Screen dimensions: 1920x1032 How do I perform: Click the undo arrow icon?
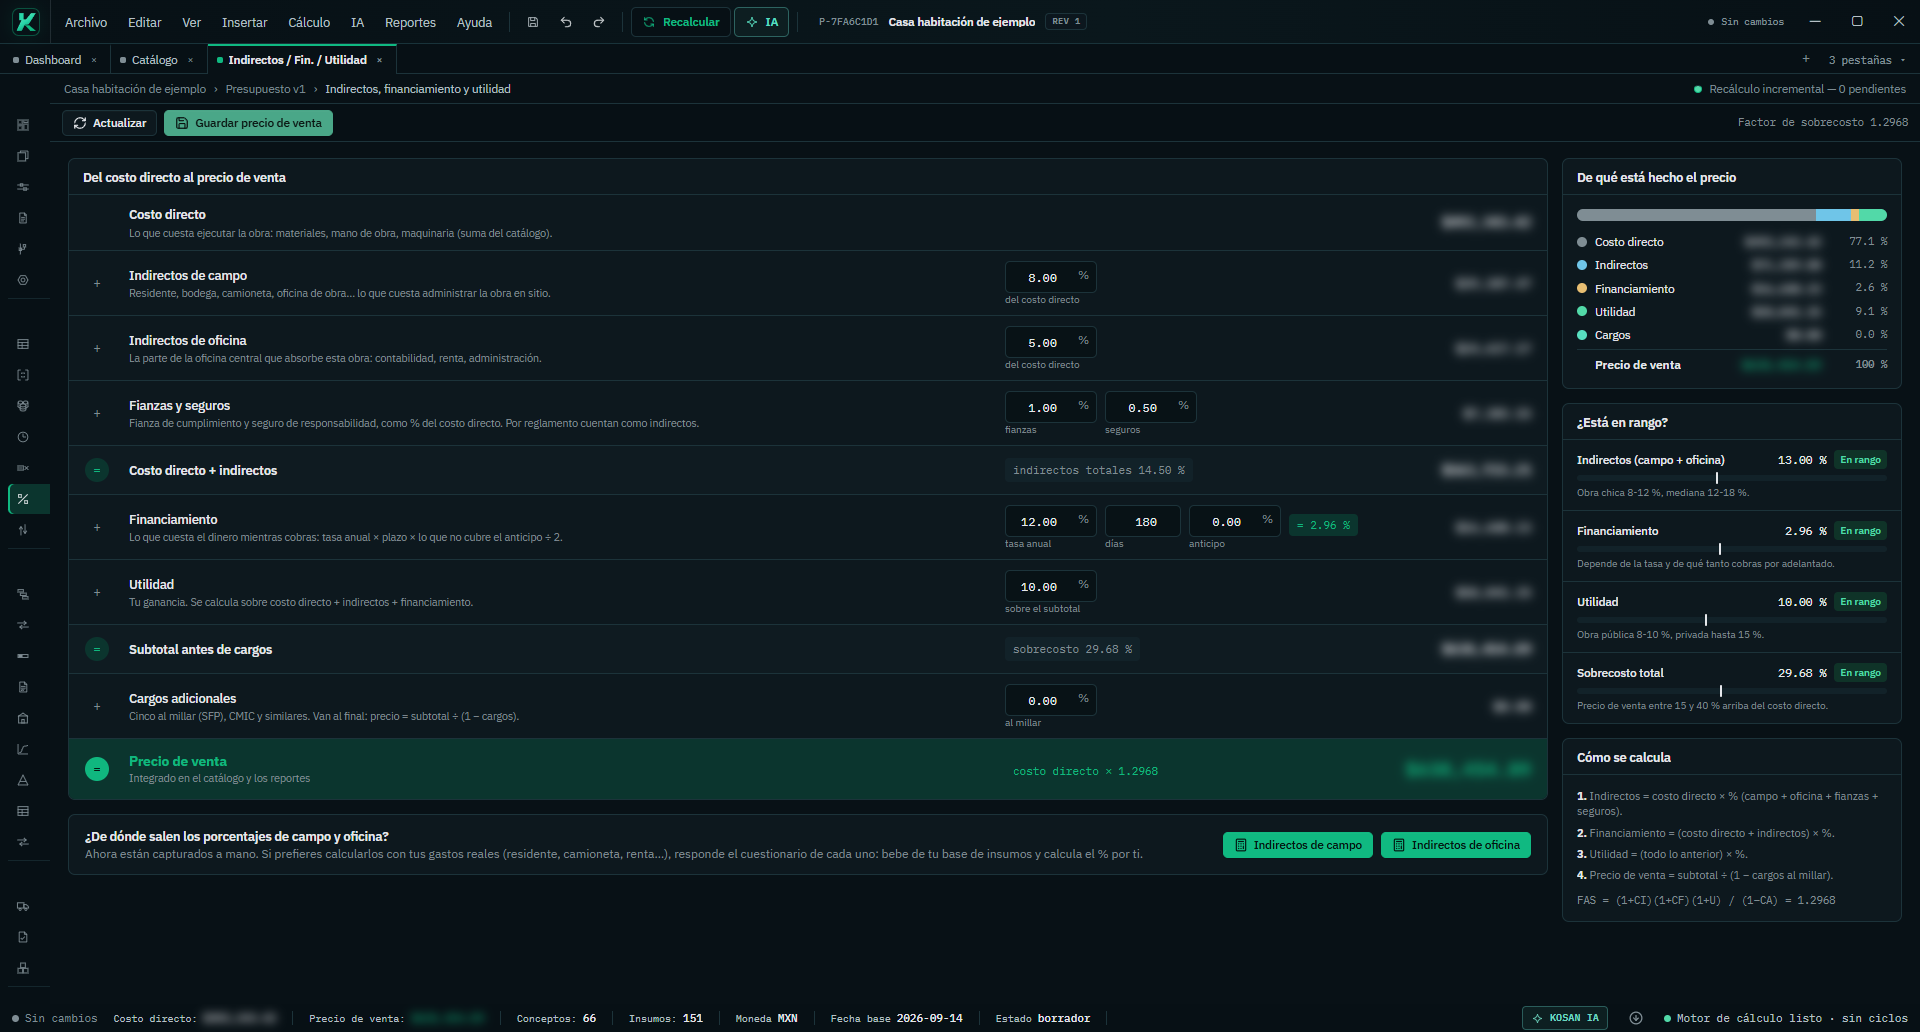[566, 22]
